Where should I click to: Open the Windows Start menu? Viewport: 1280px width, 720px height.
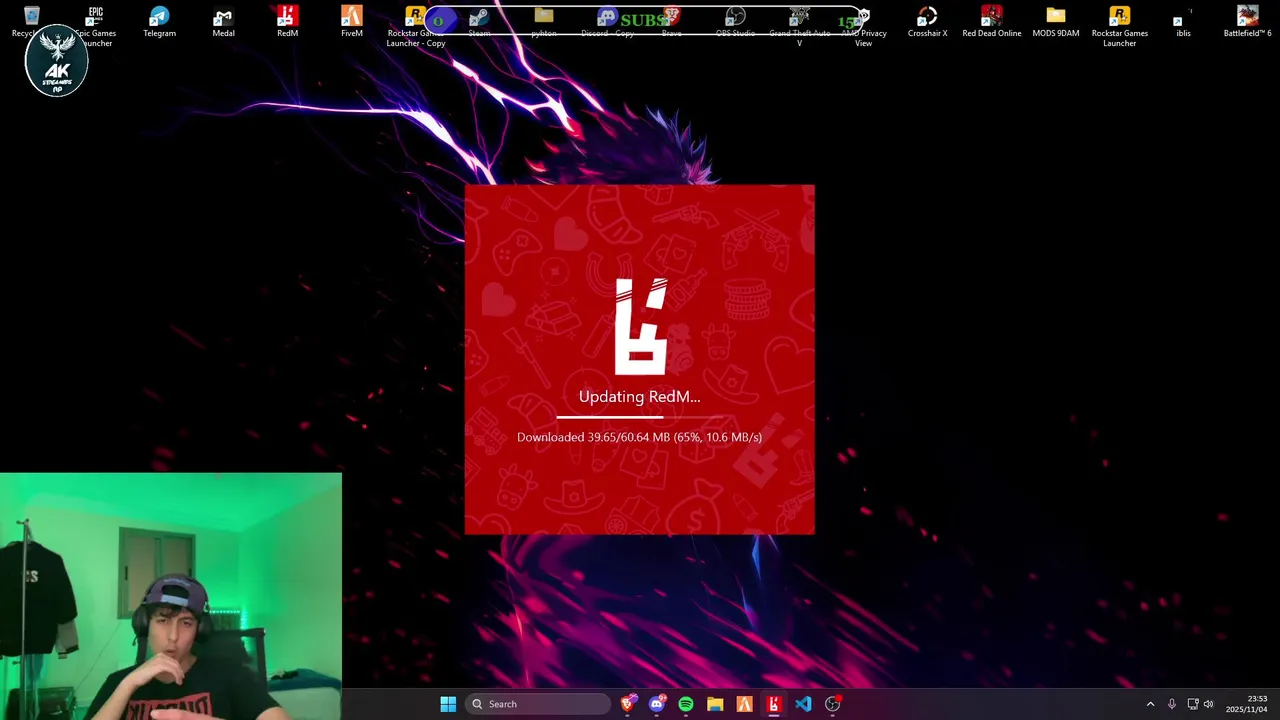448,704
